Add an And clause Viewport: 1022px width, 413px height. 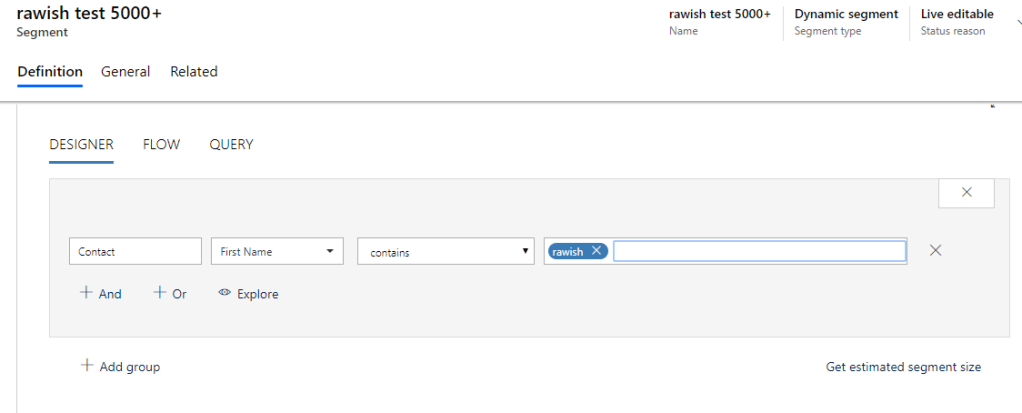pos(101,294)
